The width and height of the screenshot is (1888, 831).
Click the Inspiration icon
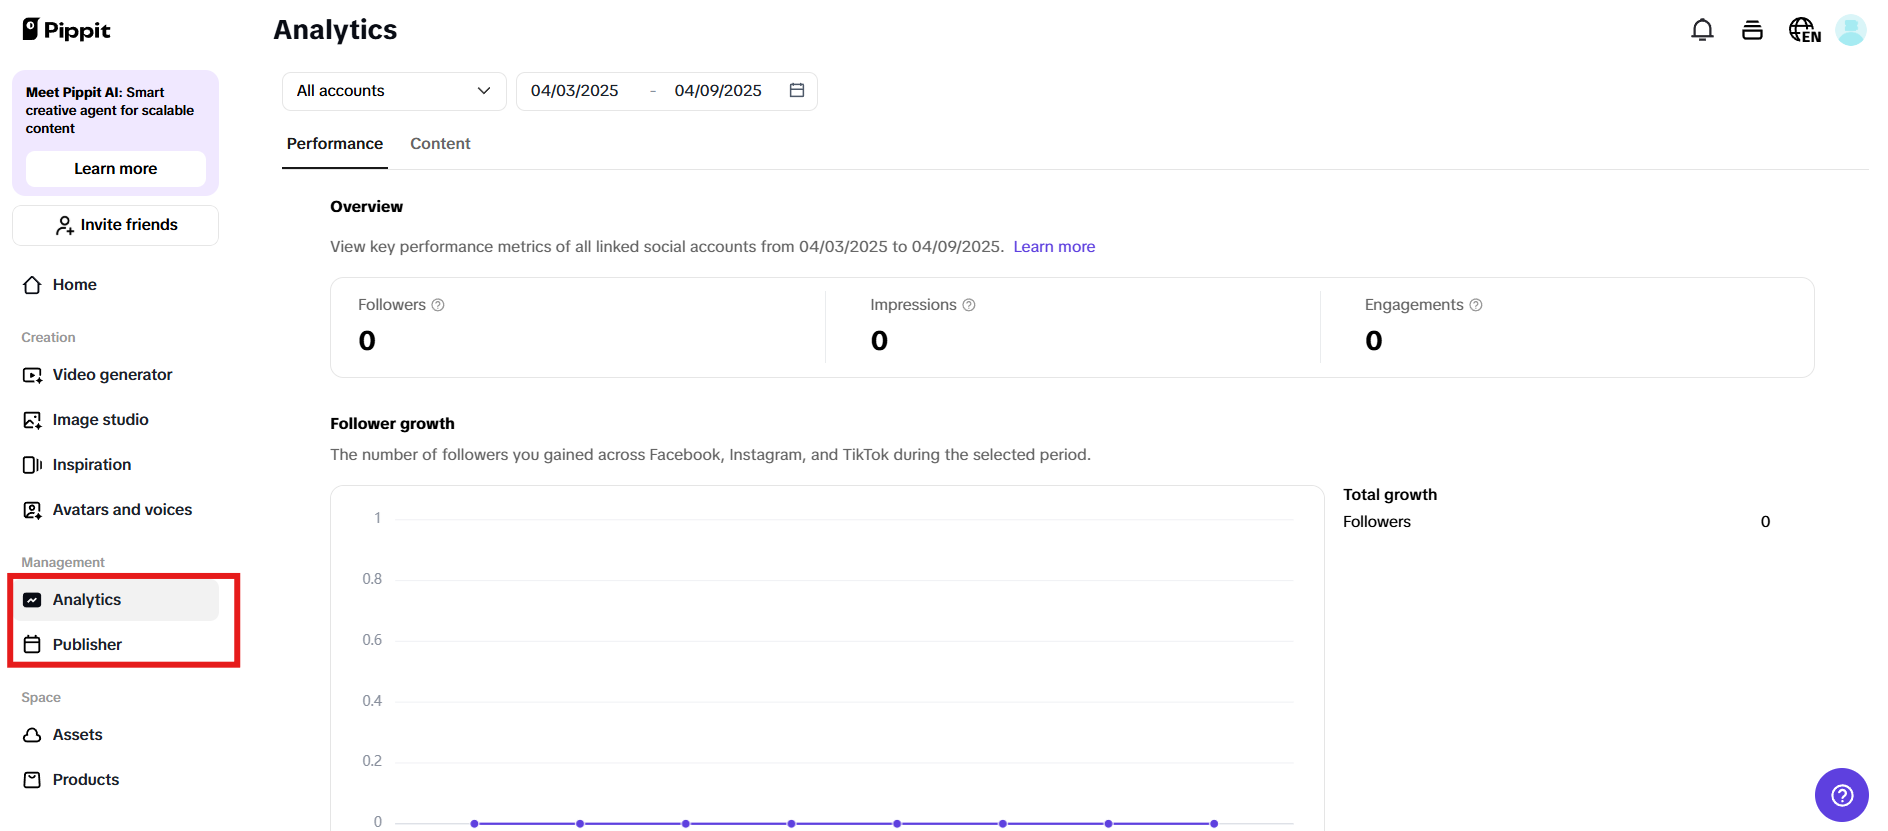click(32, 465)
